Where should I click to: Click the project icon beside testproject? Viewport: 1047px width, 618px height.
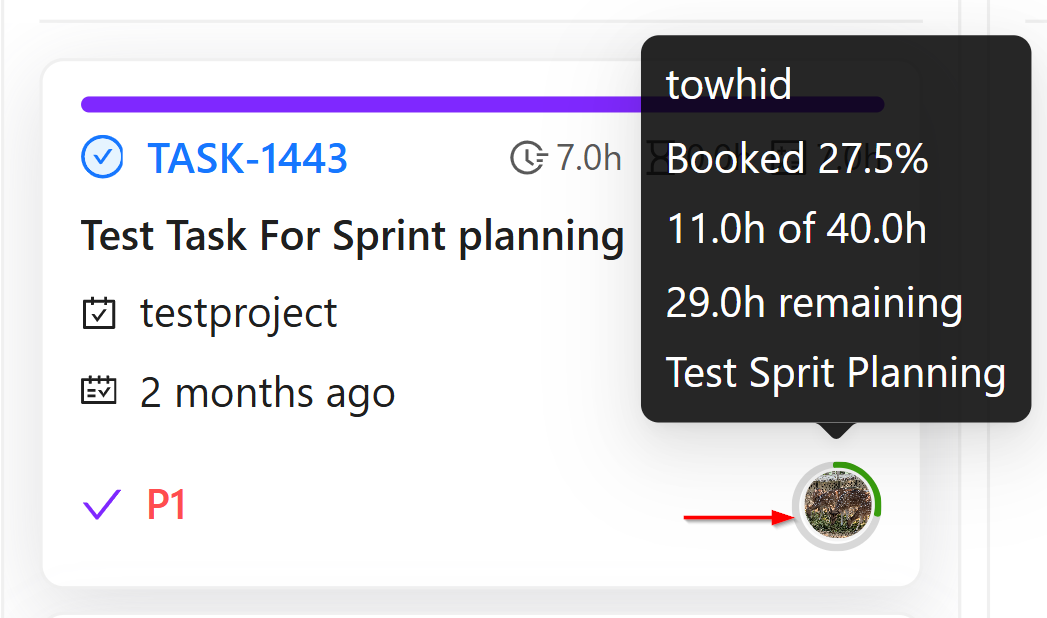99,314
